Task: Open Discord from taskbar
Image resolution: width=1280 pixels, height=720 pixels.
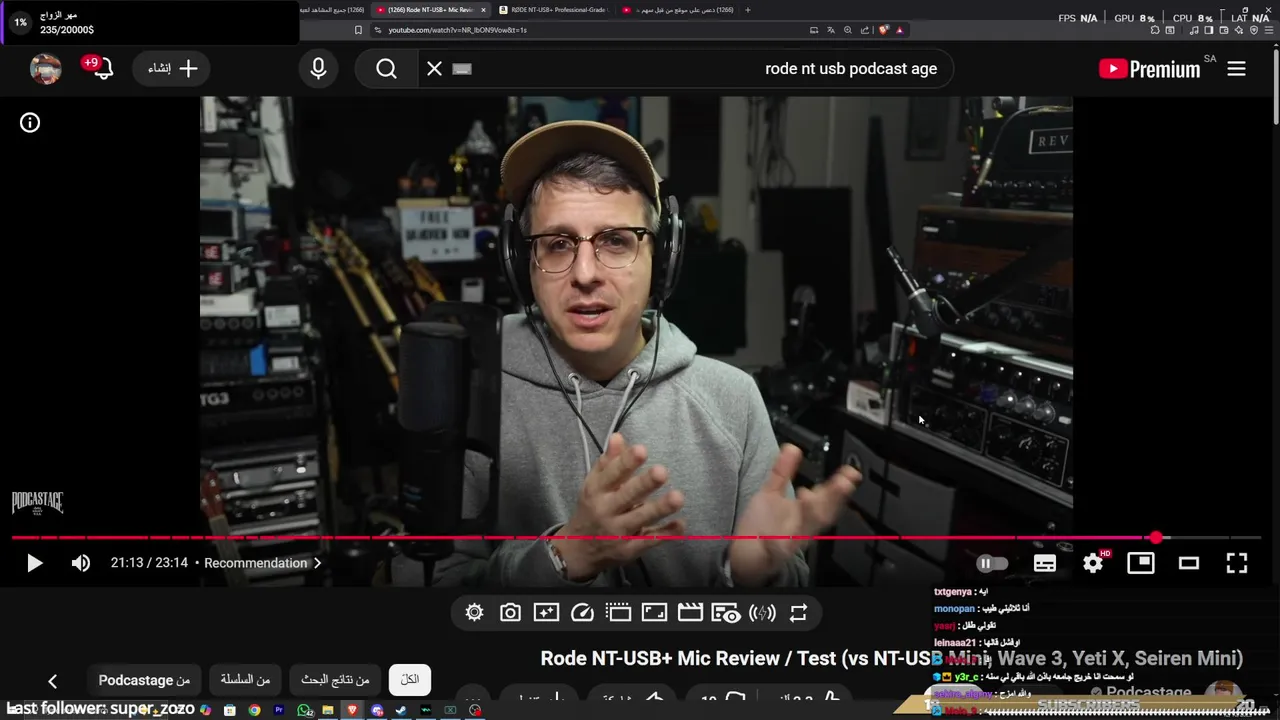Action: click(x=377, y=710)
